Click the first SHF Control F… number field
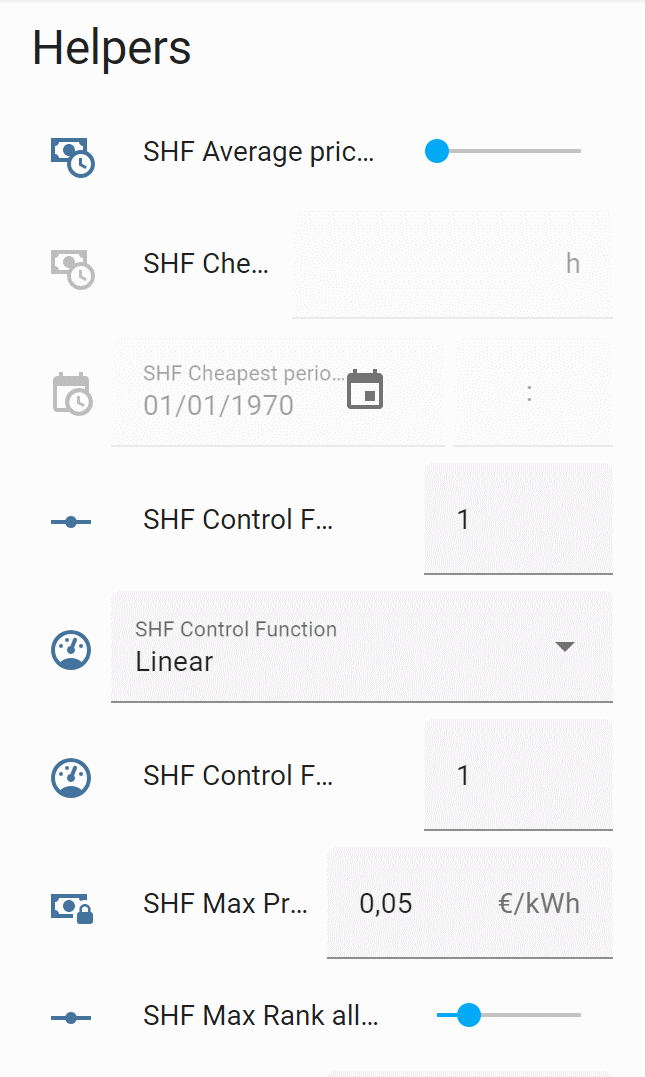The height and width of the screenshot is (1077, 645). click(x=517, y=520)
